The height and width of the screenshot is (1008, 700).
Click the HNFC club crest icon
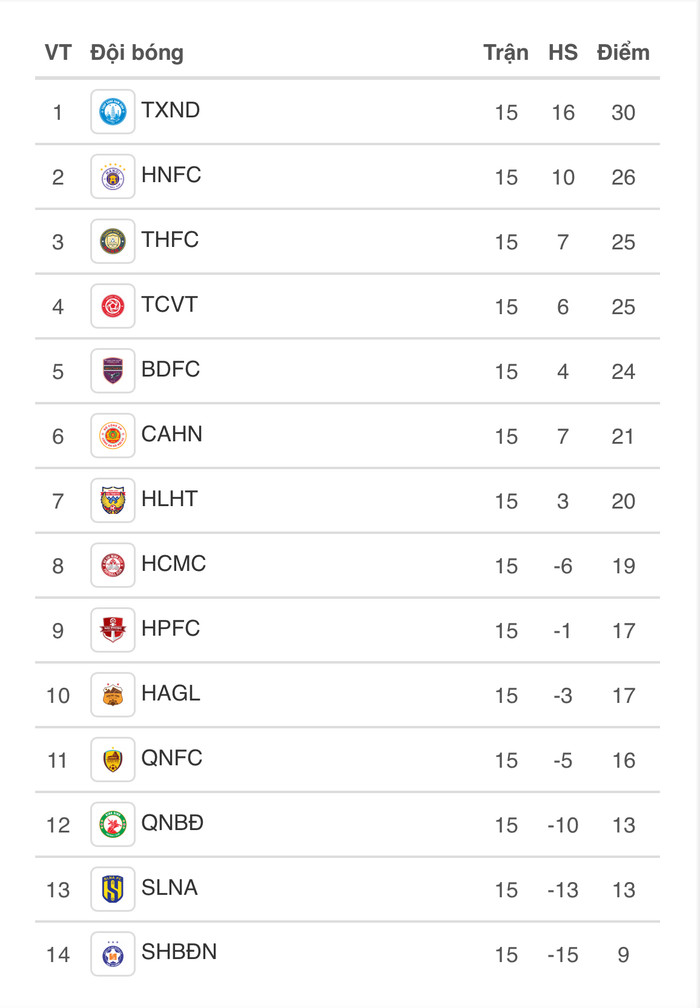[113, 177]
